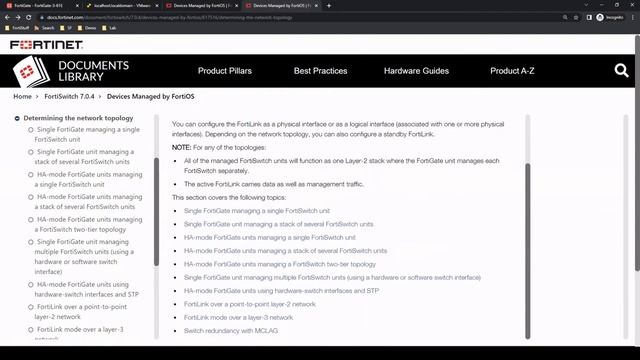Go forward with the browser forward arrow
This screenshot has height=360, width=640.
pos(18,18)
